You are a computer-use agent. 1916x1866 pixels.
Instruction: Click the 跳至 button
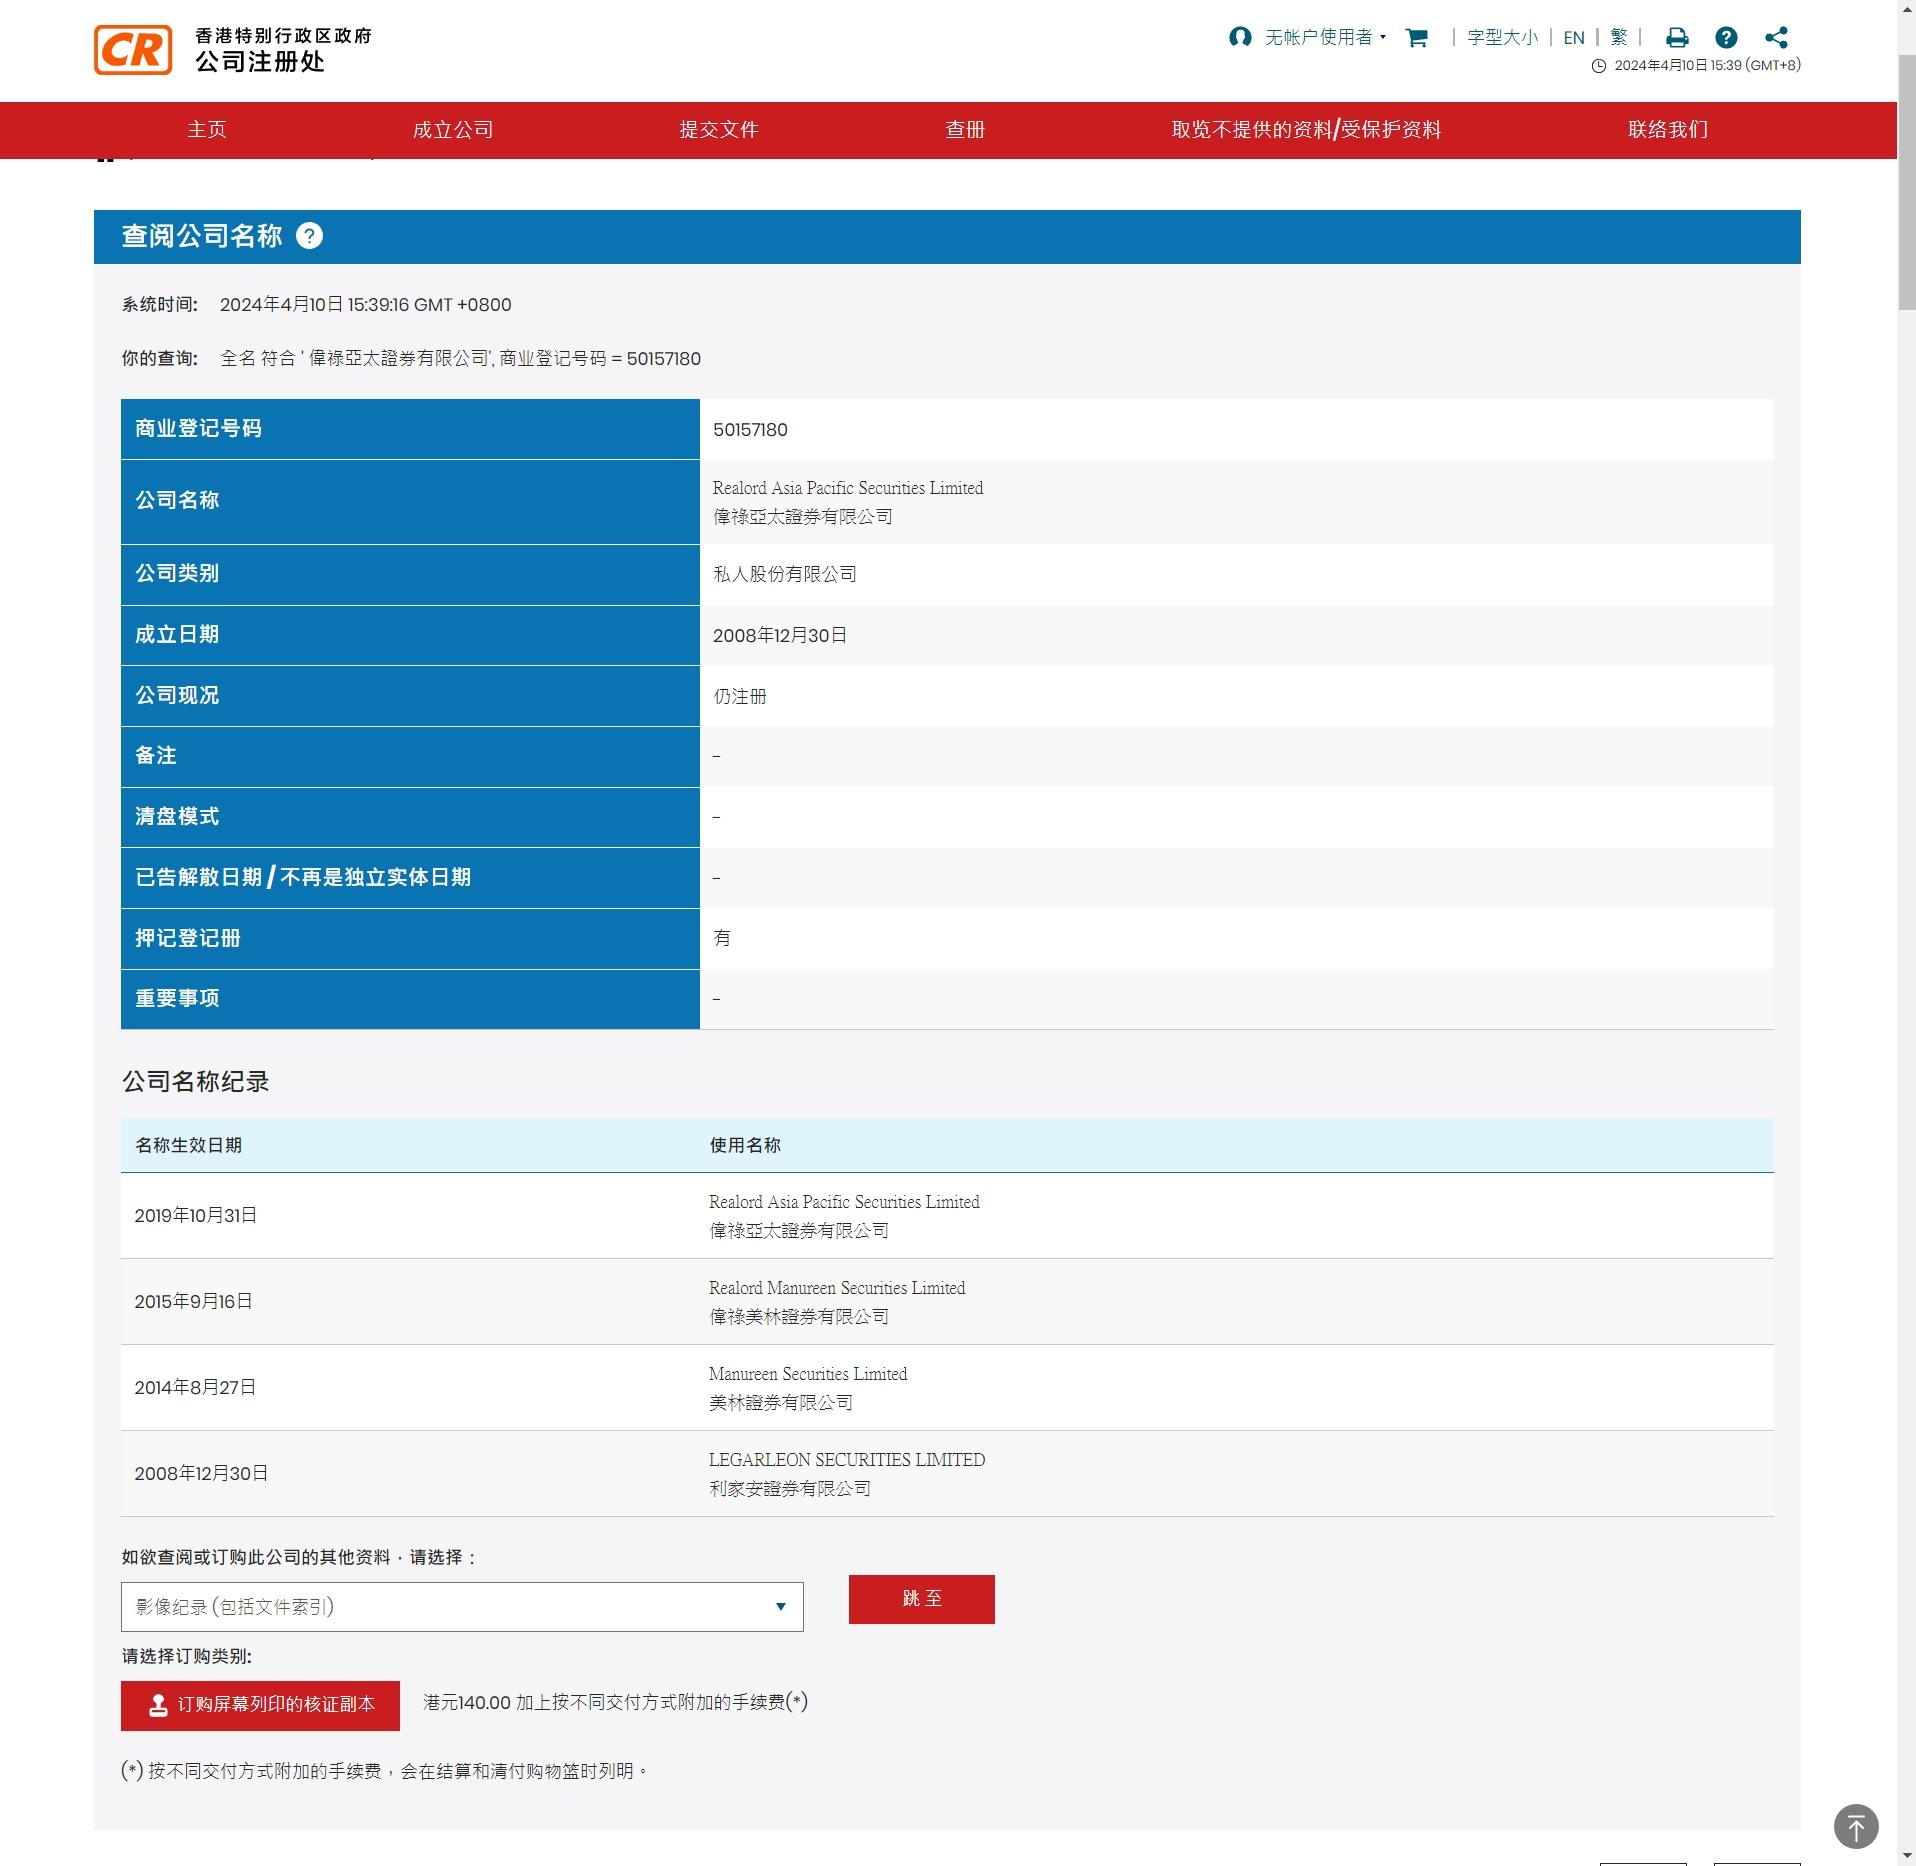922,1599
